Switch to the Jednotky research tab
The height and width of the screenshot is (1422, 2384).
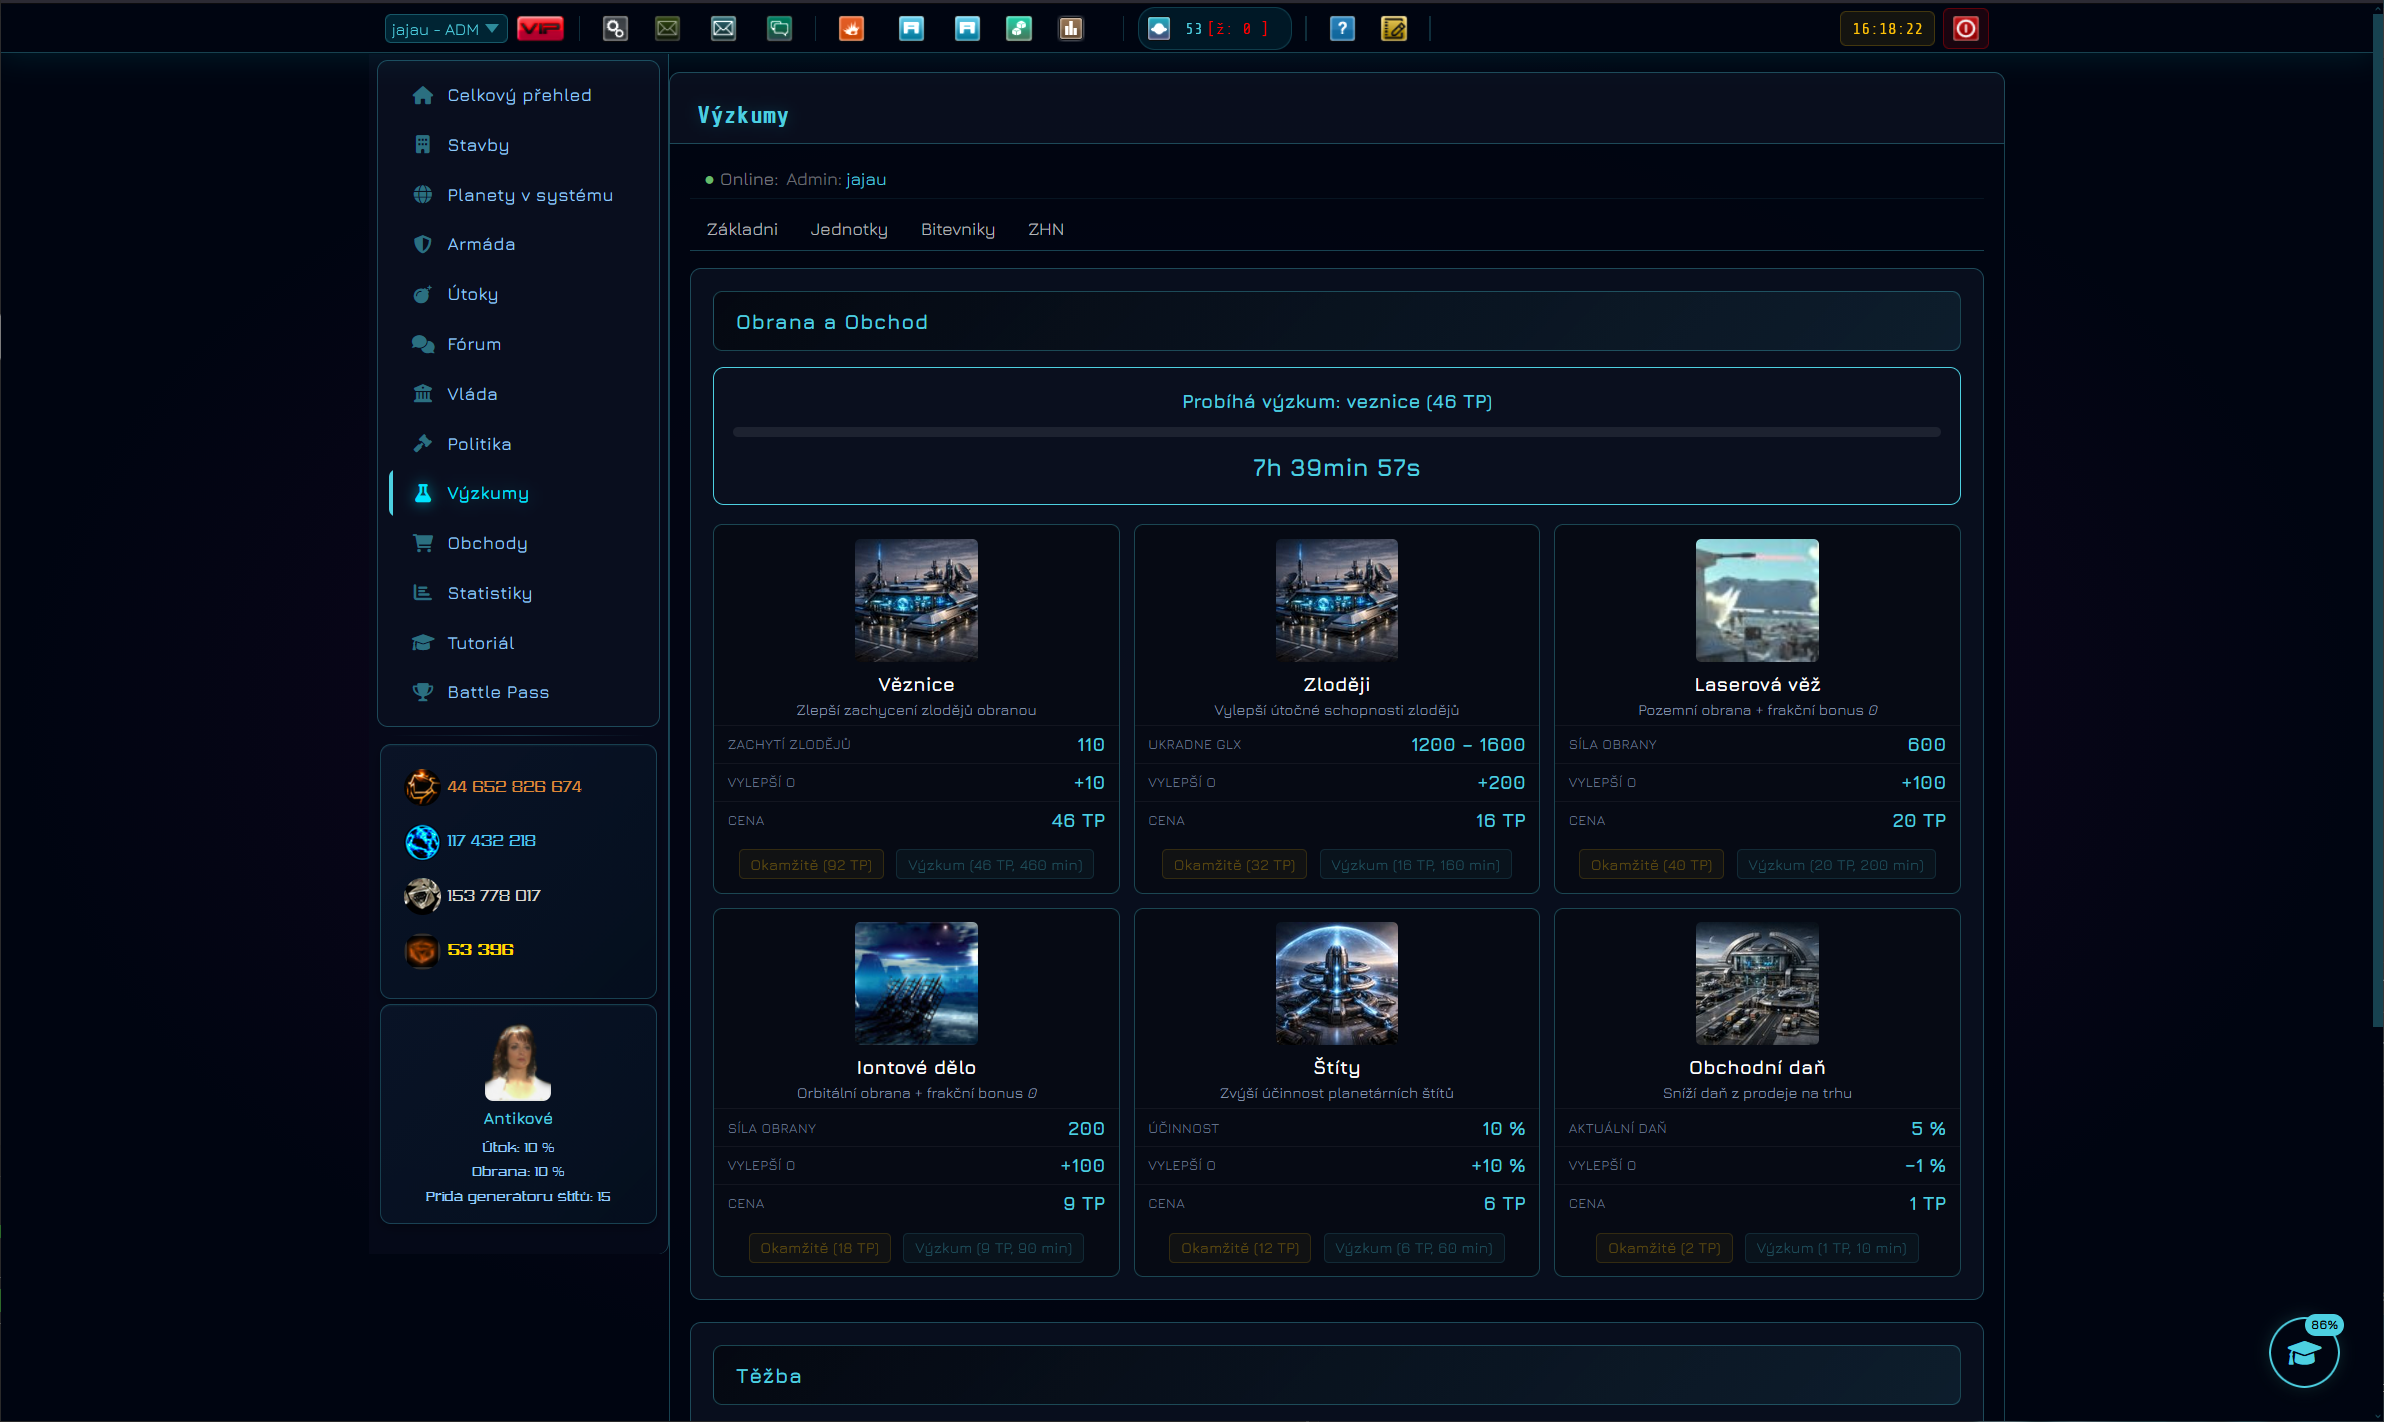pyautogui.click(x=849, y=229)
